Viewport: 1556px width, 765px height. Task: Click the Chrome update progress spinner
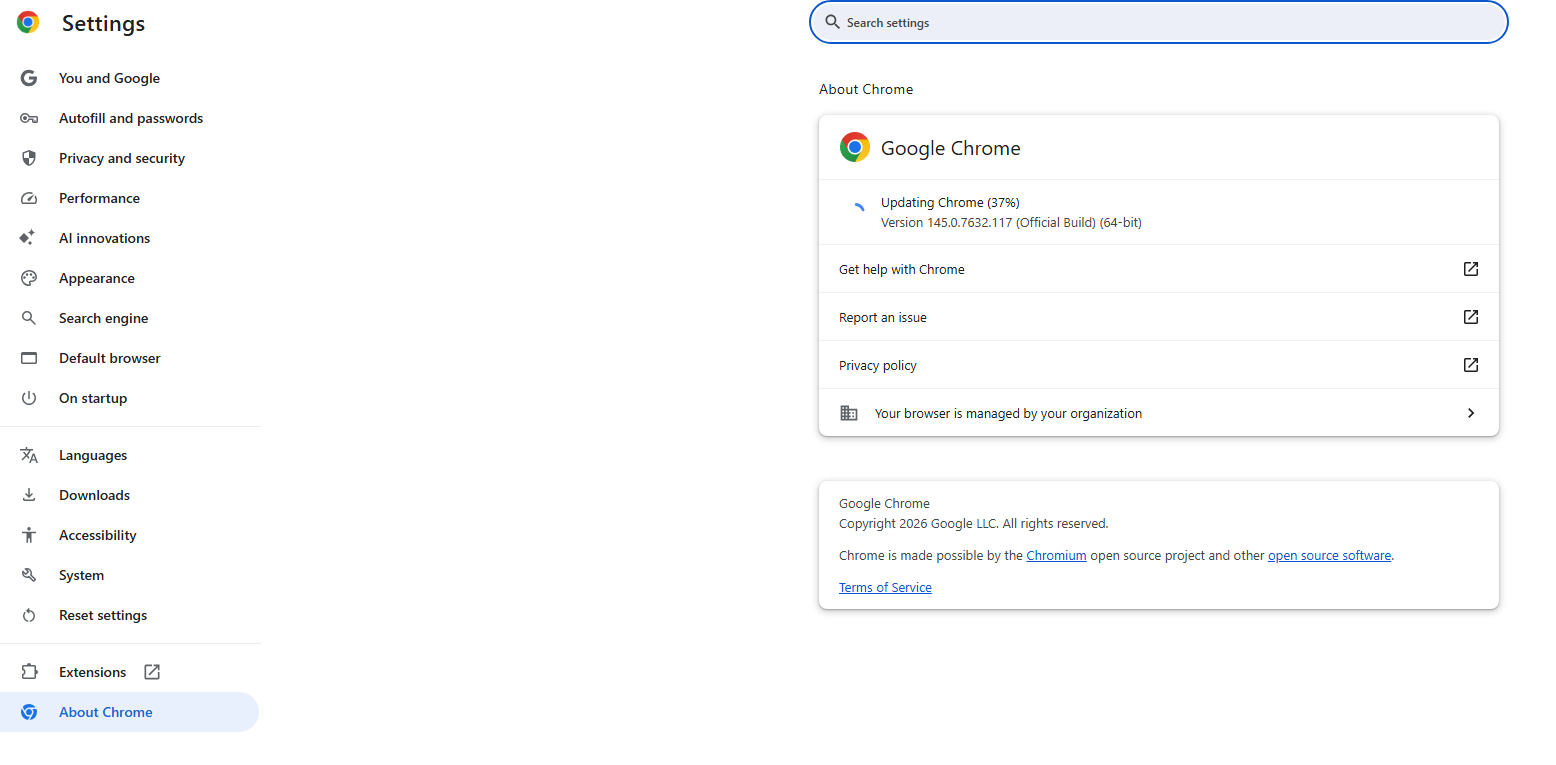tap(858, 207)
